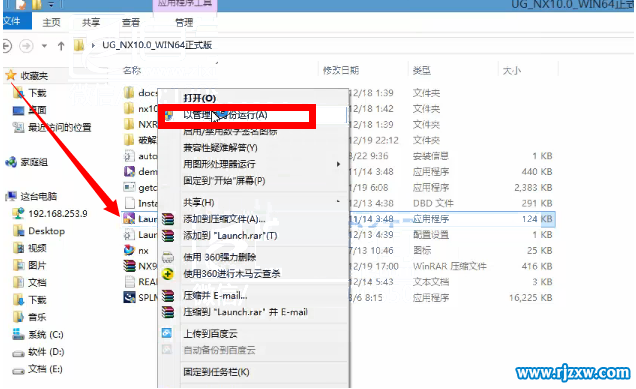Select the nx10 folder icon

click(129, 108)
